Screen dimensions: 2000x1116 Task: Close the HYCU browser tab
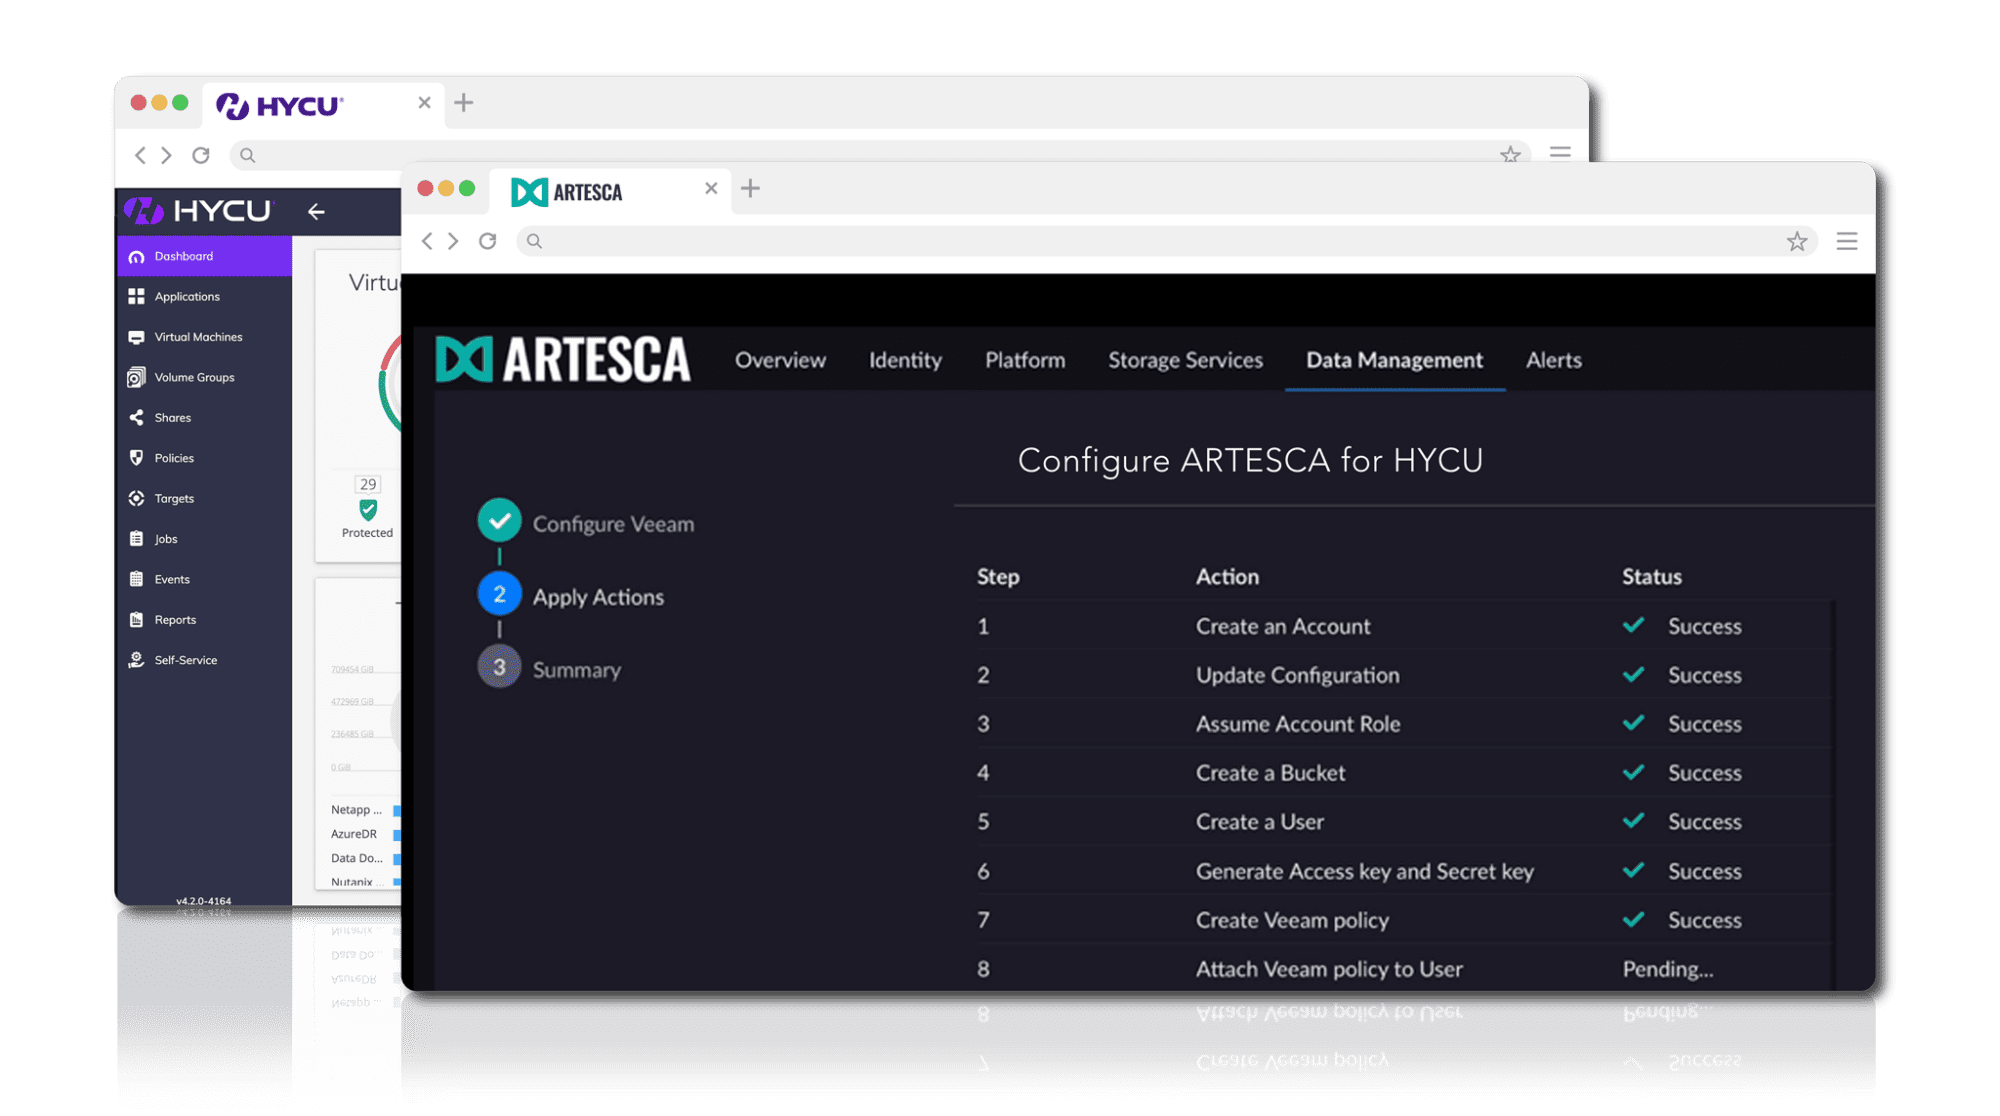click(x=424, y=102)
